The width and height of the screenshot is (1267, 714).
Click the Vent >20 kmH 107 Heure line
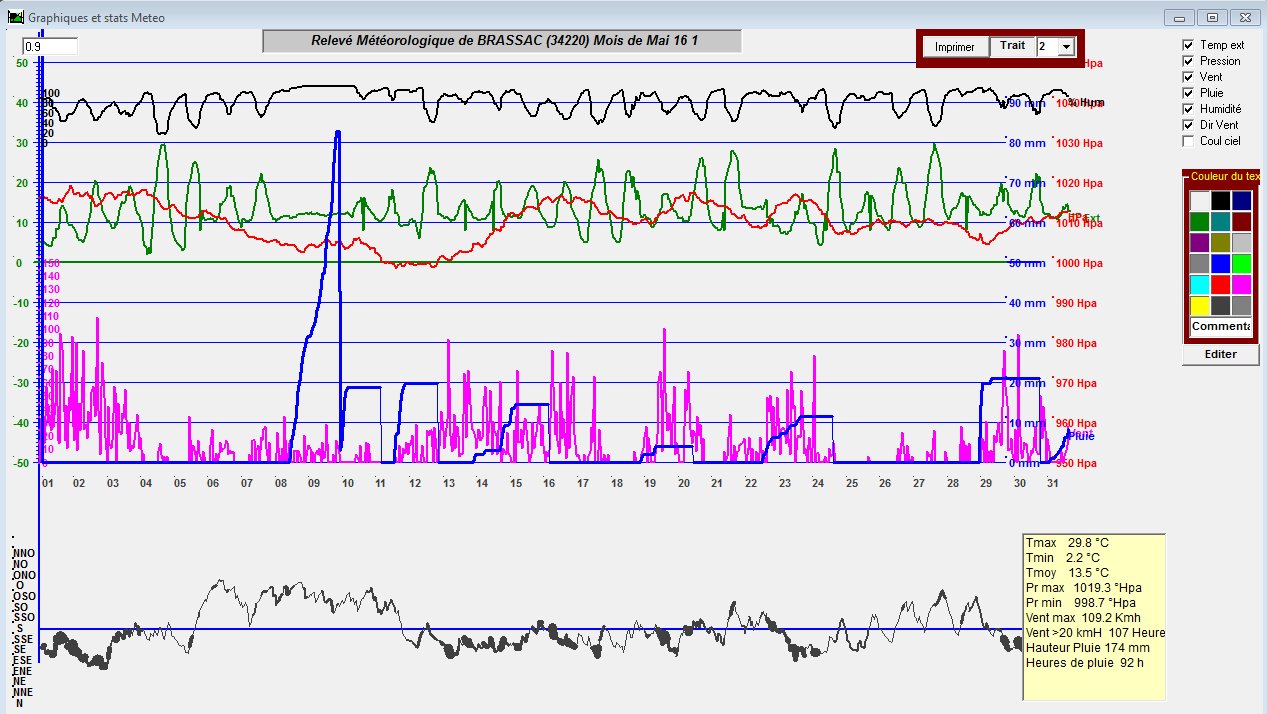point(1095,633)
